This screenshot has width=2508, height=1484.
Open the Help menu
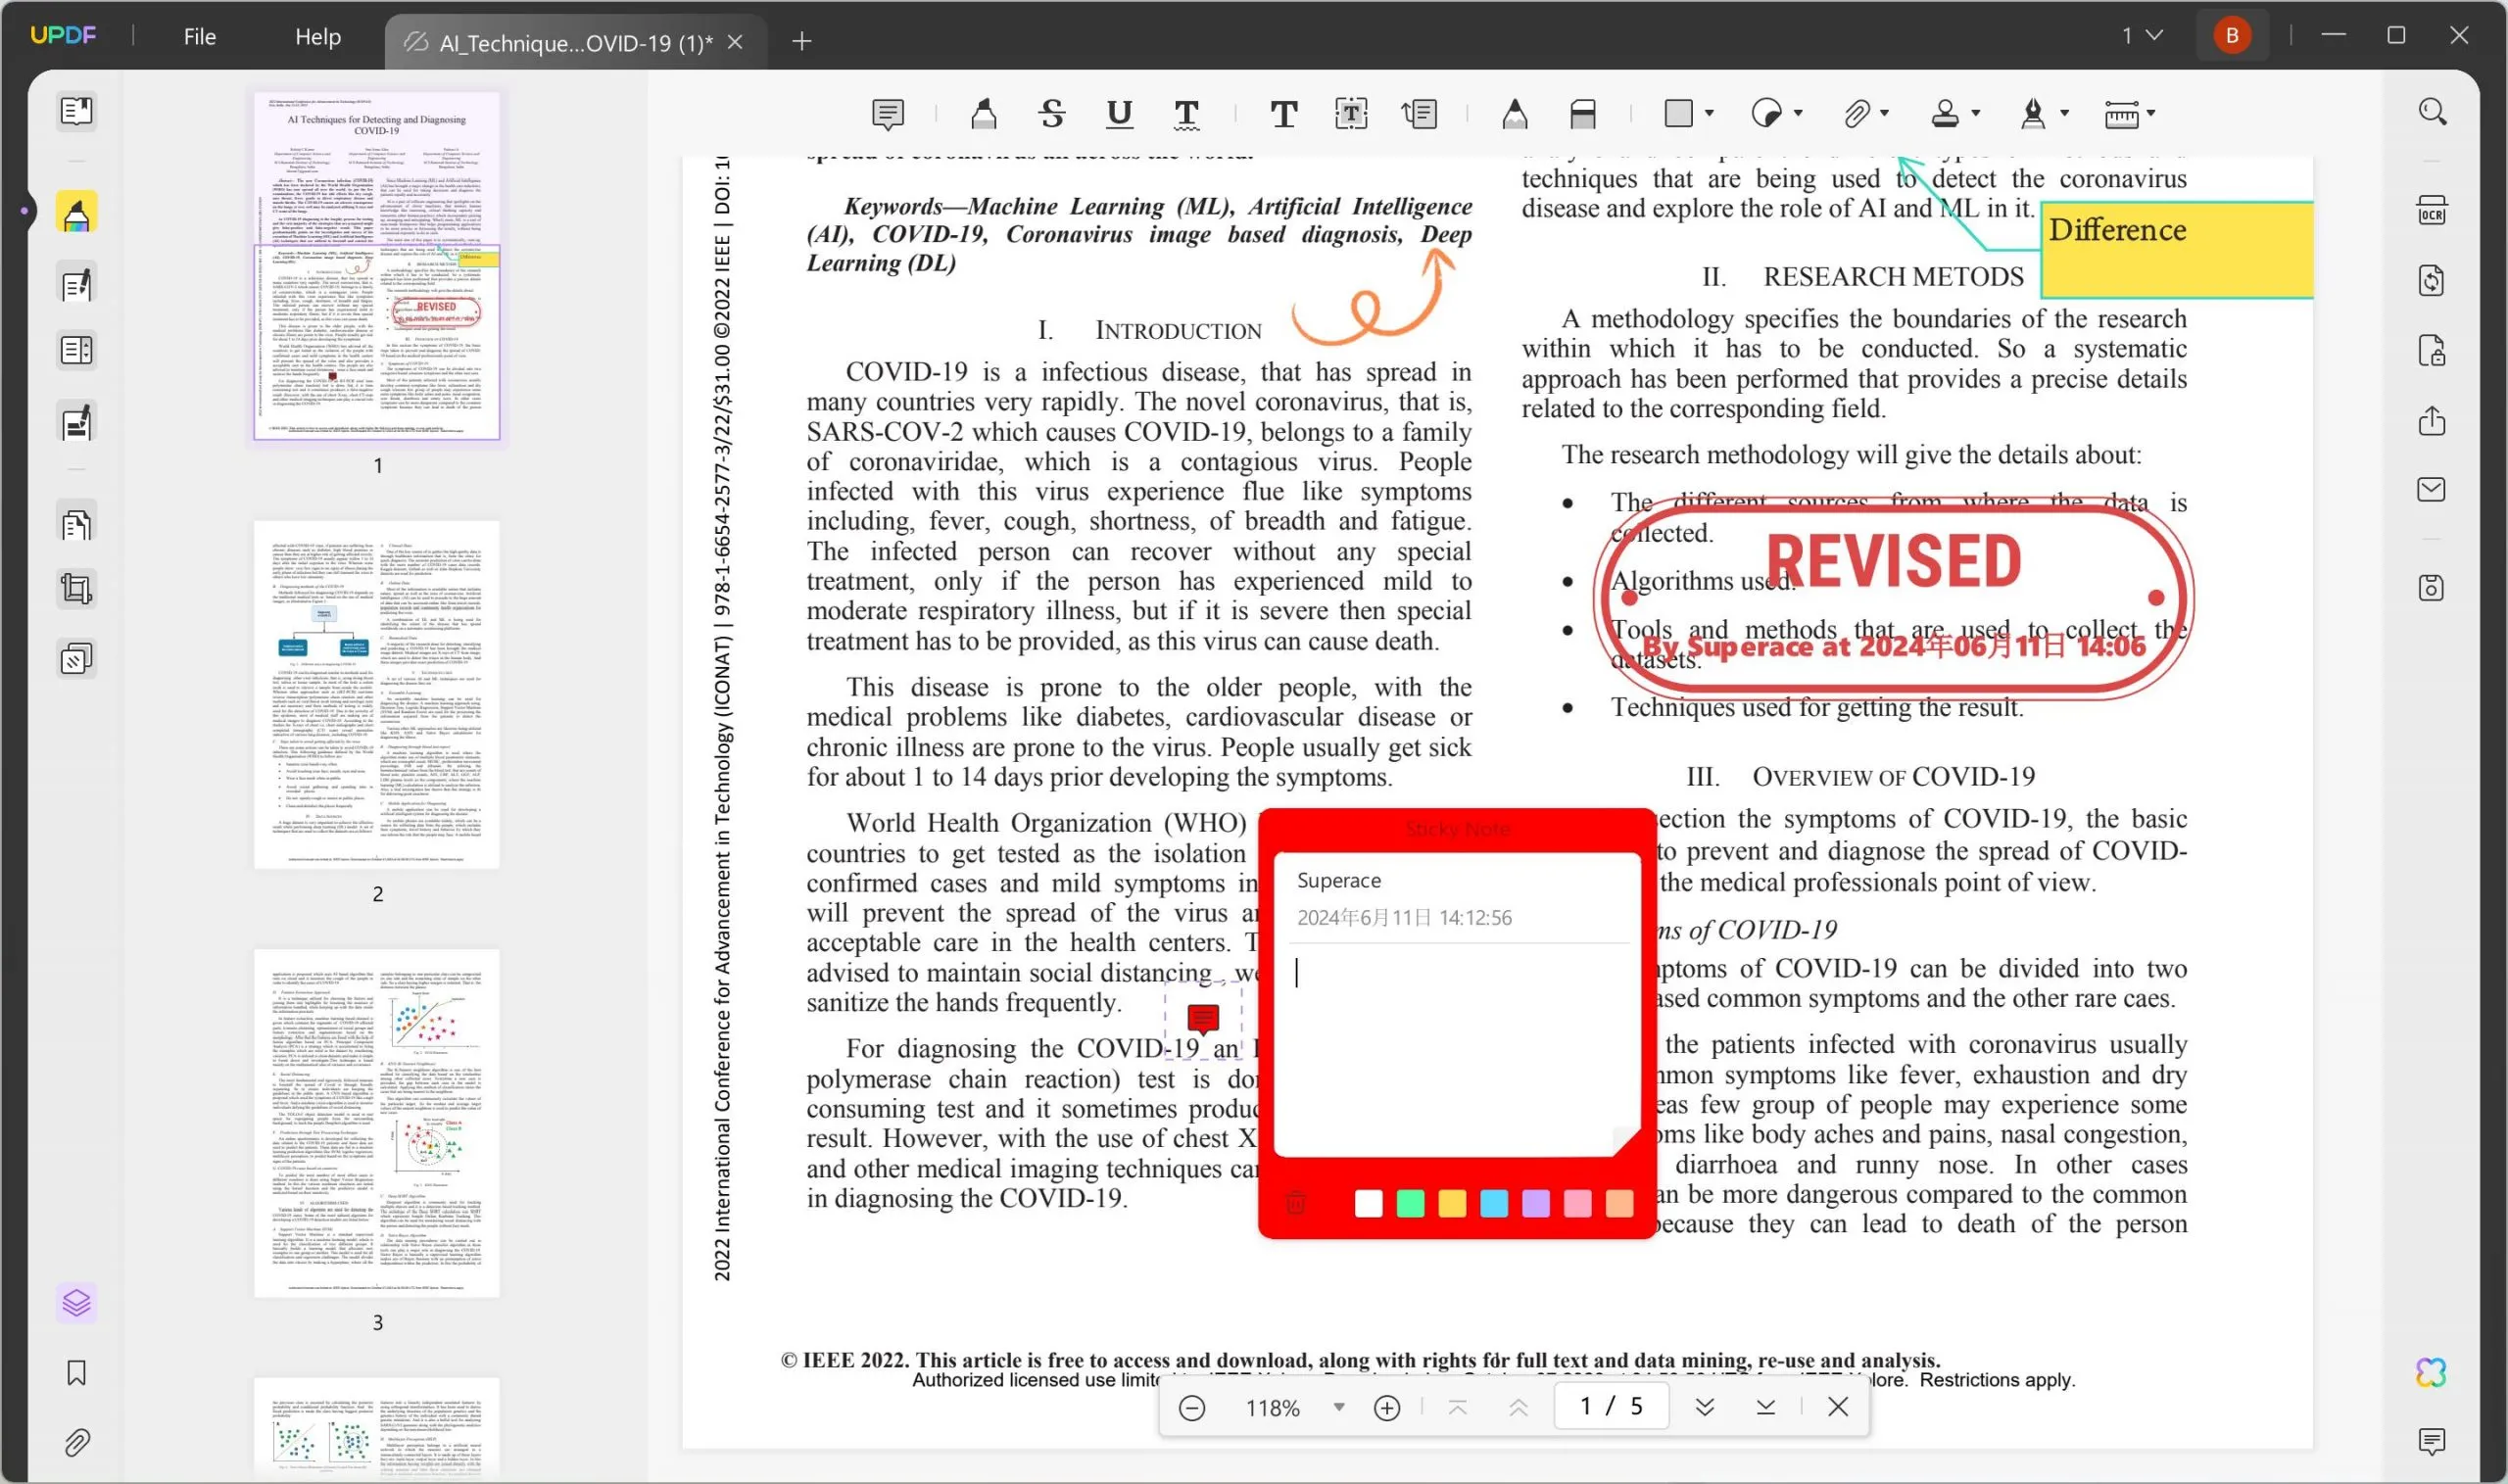click(318, 37)
